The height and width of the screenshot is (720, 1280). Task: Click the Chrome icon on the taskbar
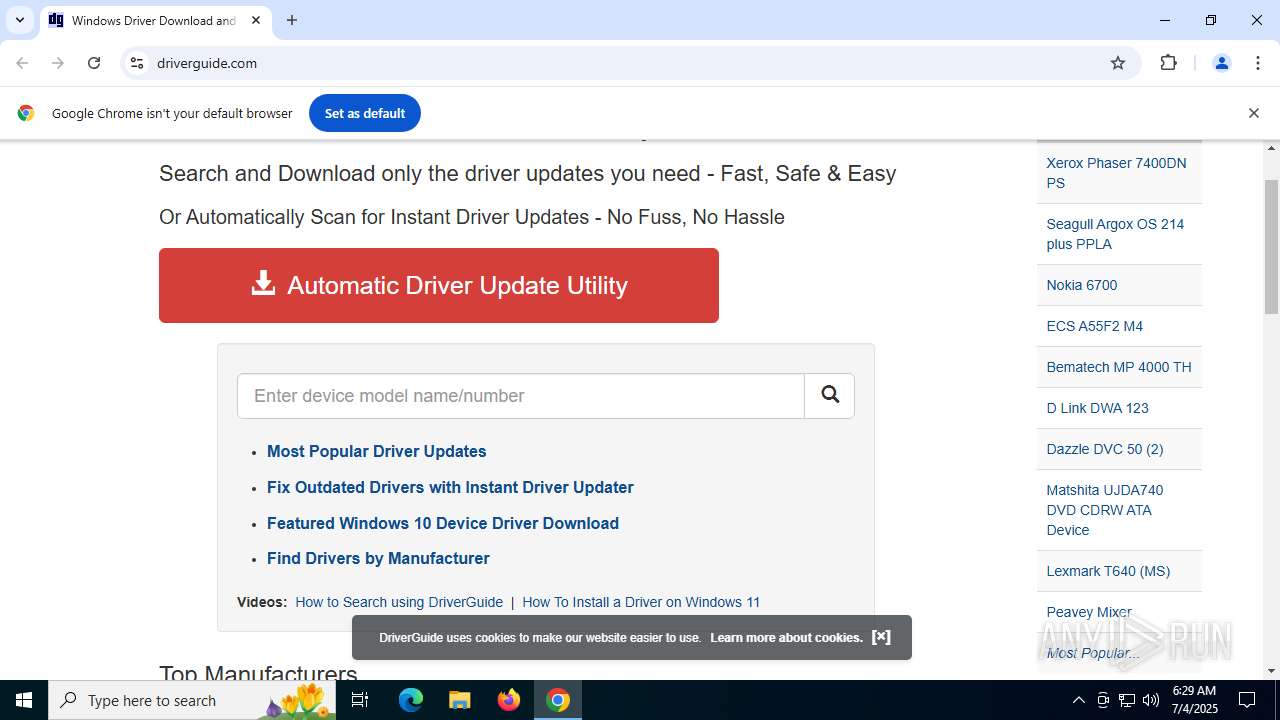click(x=558, y=700)
